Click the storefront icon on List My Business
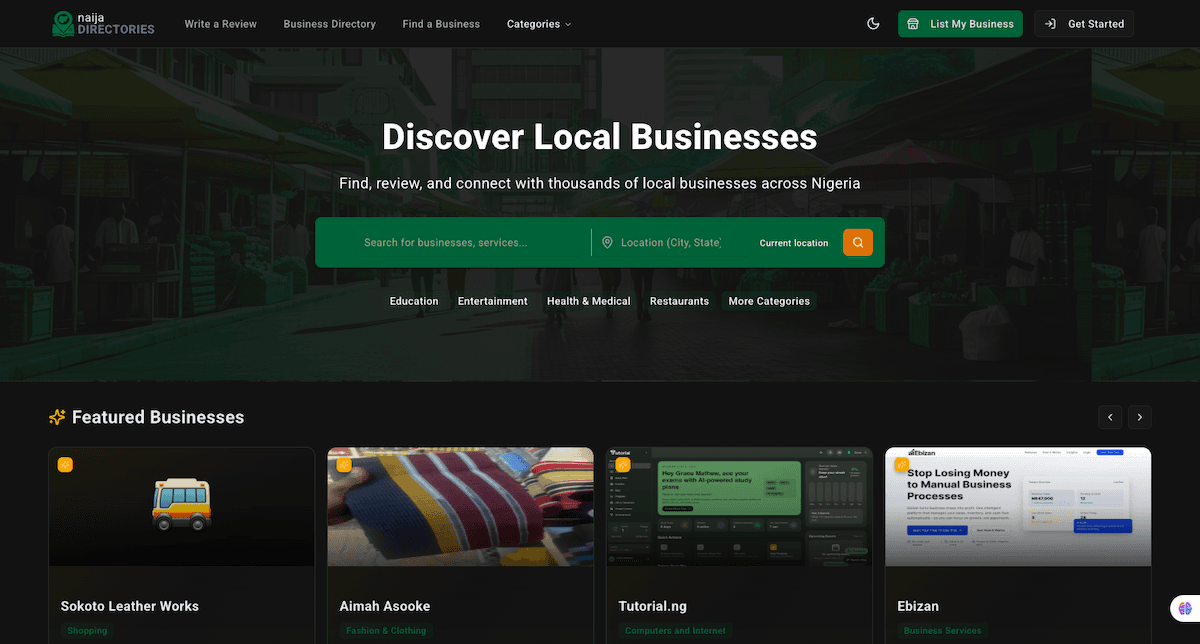The width and height of the screenshot is (1200, 644). pos(914,23)
